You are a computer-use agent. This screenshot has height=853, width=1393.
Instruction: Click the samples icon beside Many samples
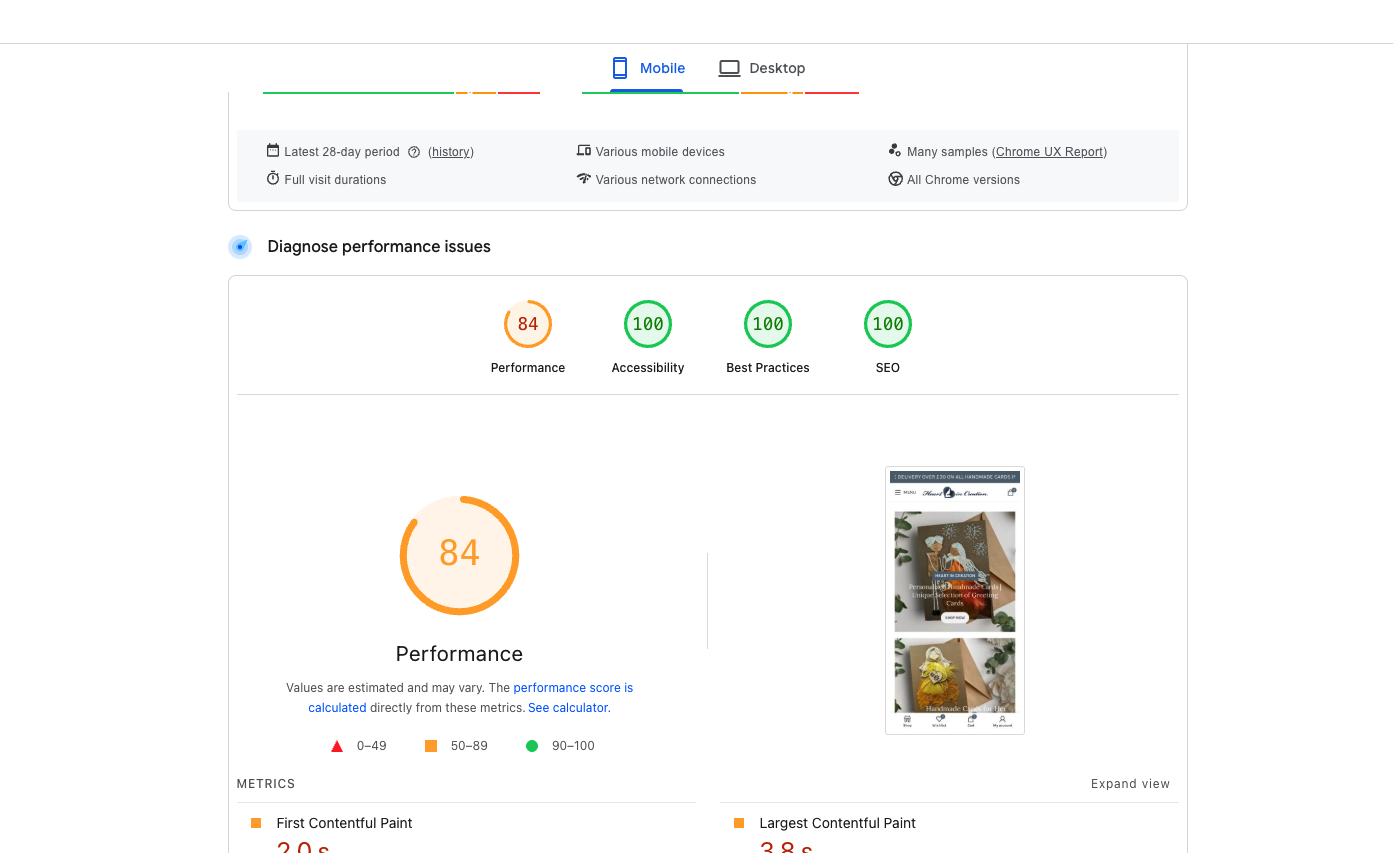895,151
